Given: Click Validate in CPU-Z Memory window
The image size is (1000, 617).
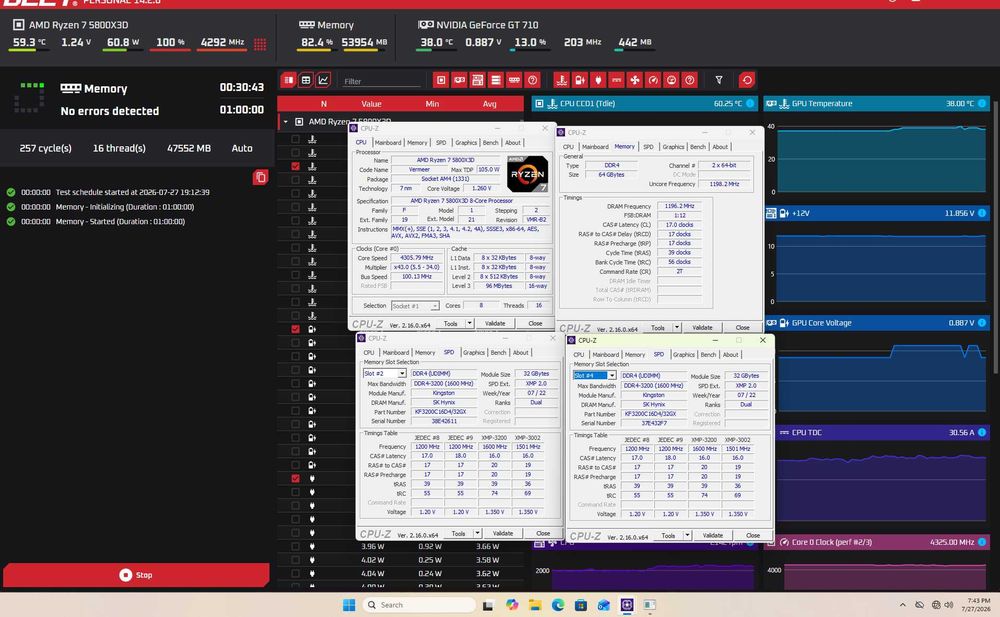Looking at the screenshot, I should click(x=702, y=327).
